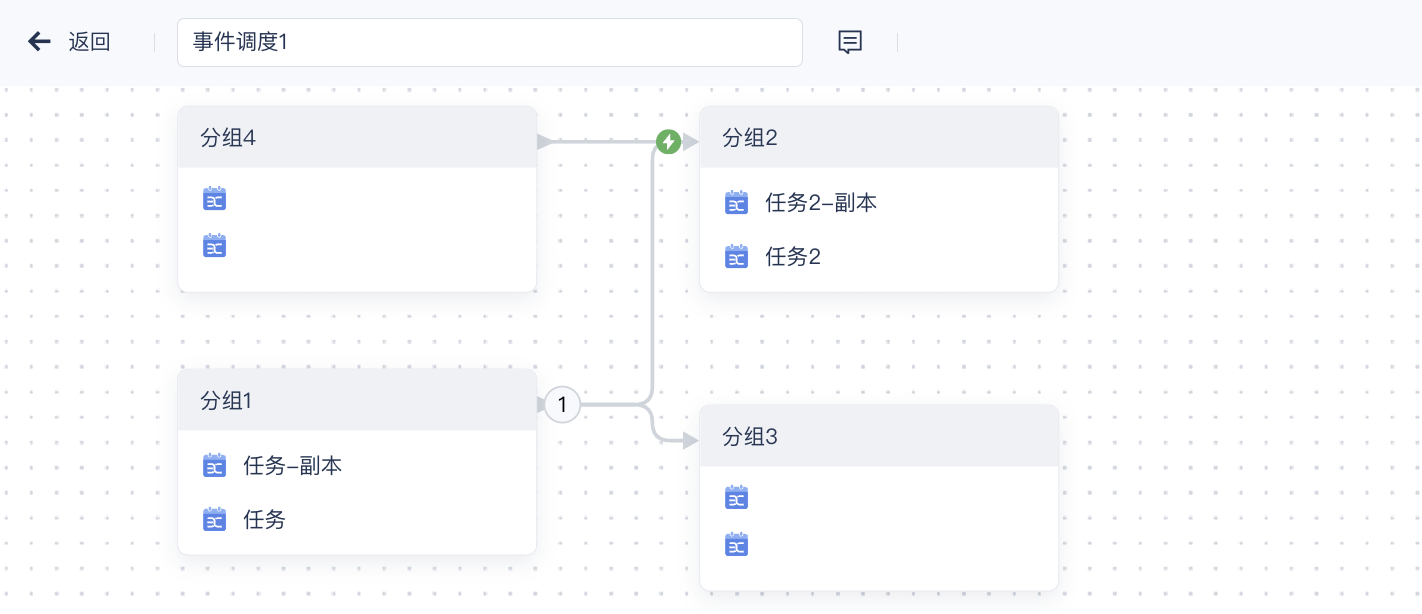Viewport: 1422px width, 614px height.
Task: Open the comment/notes icon in toolbar
Action: (x=850, y=42)
